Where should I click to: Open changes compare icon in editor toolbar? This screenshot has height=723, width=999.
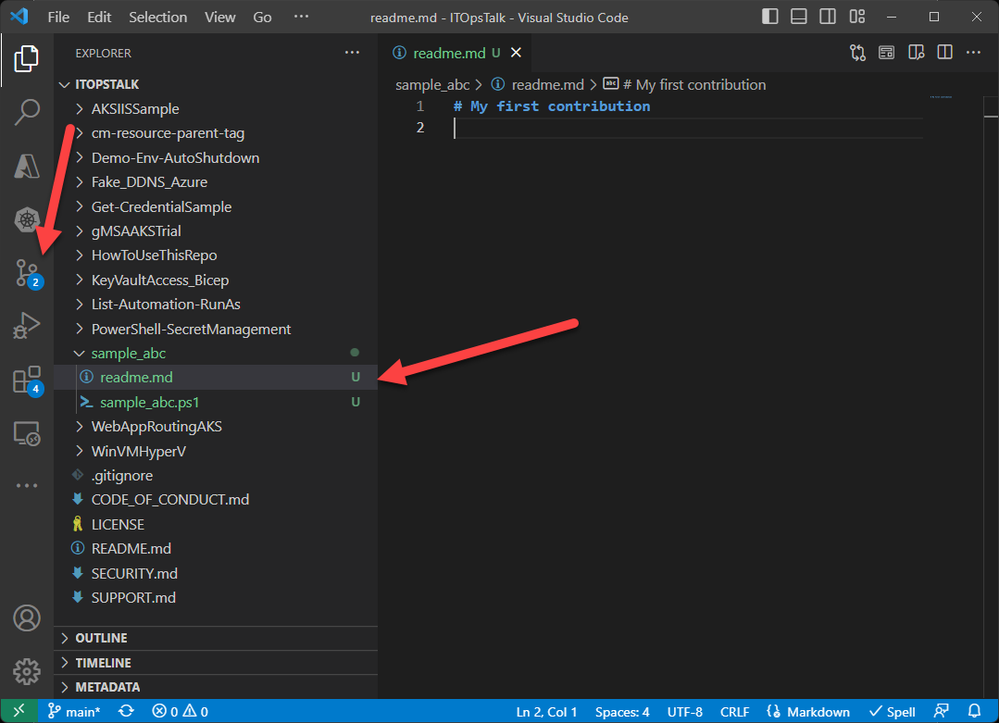(x=858, y=53)
